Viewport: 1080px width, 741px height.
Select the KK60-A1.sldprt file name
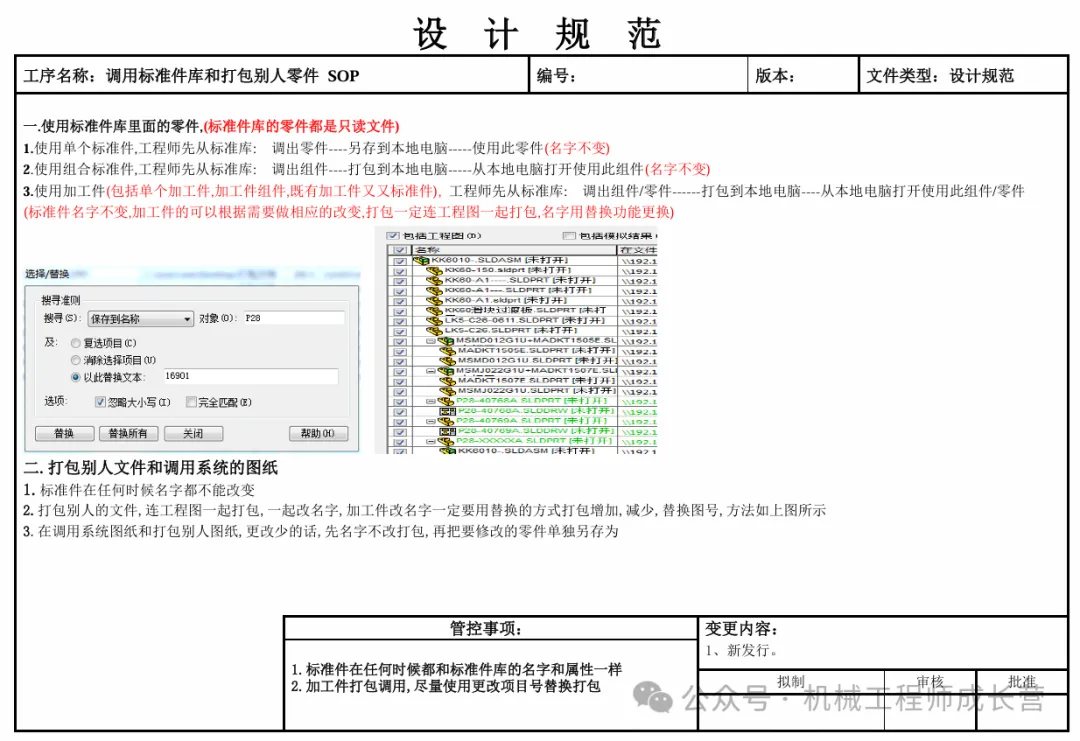click(x=485, y=300)
